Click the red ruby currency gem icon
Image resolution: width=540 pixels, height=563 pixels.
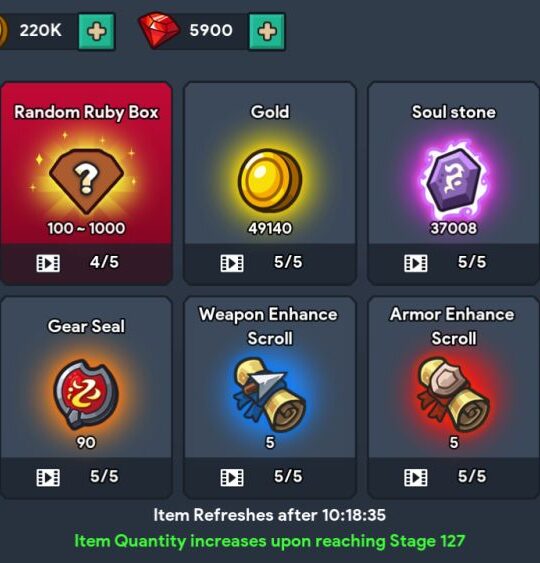point(159,31)
